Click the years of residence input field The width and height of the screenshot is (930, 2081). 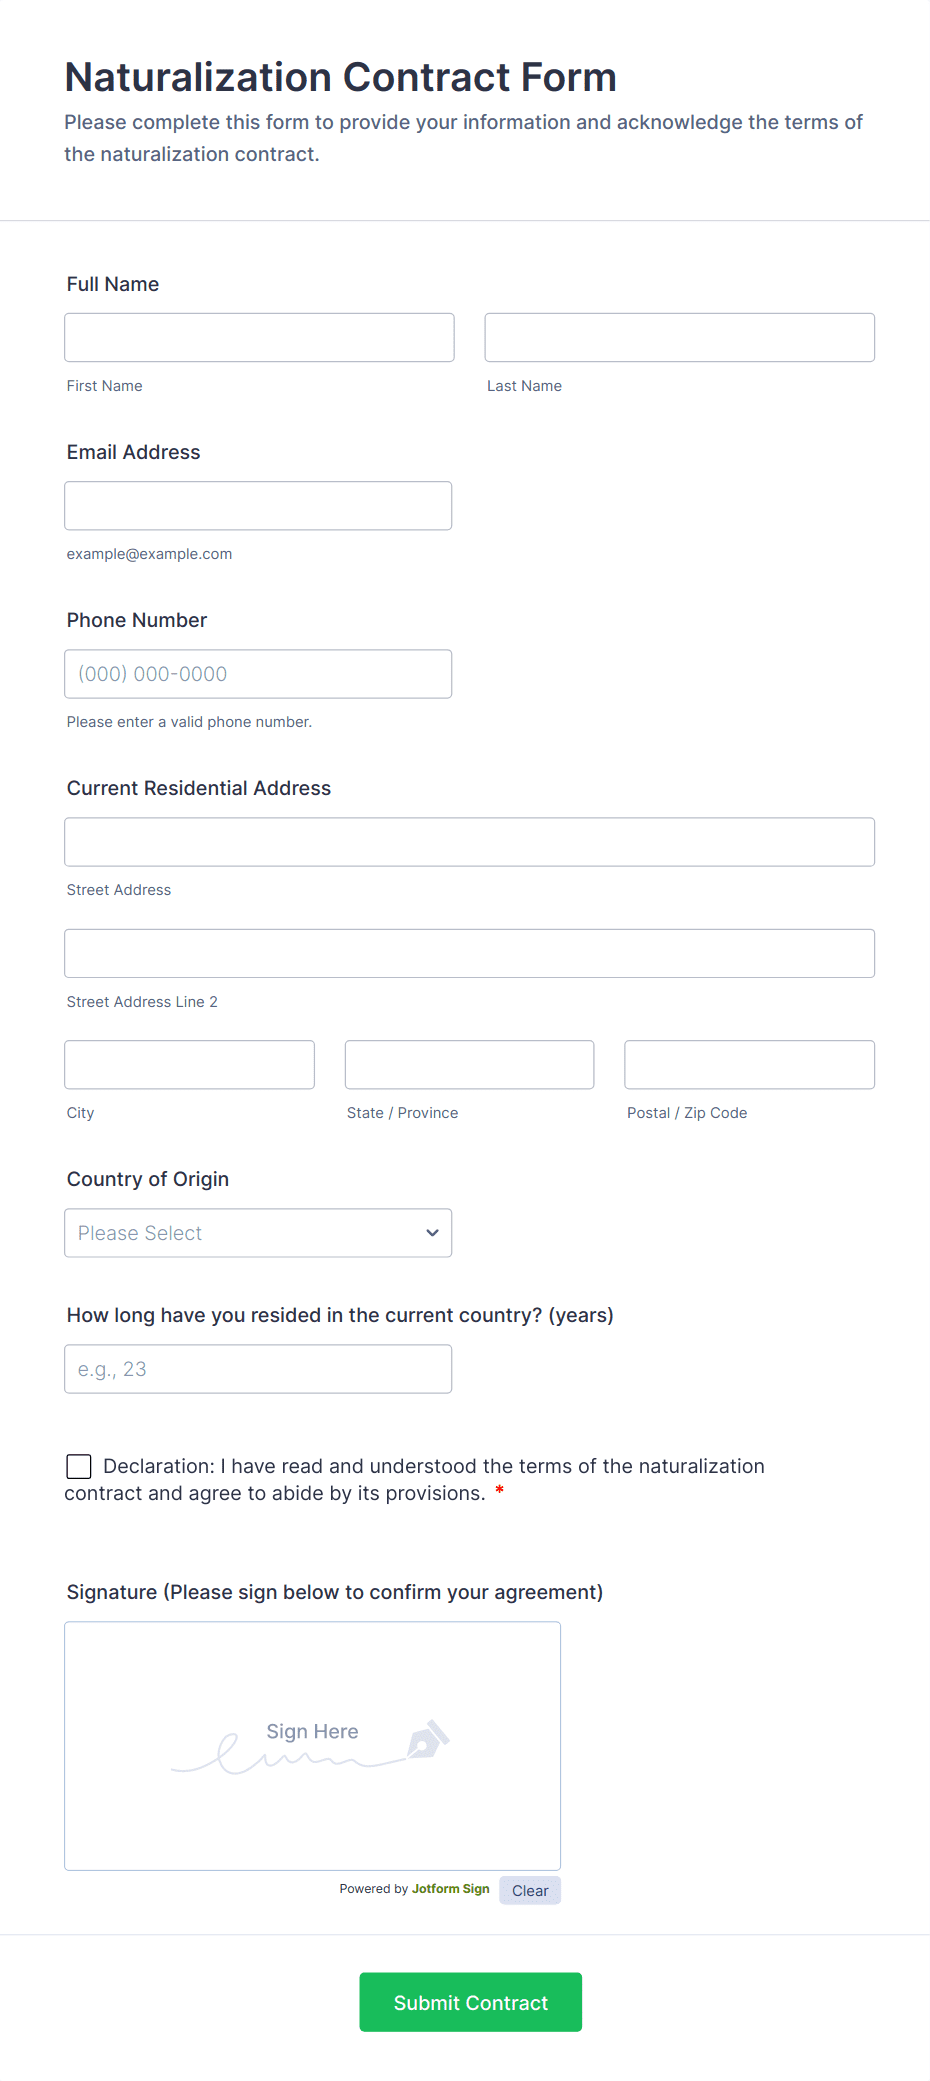click(x=257, y=1368)
